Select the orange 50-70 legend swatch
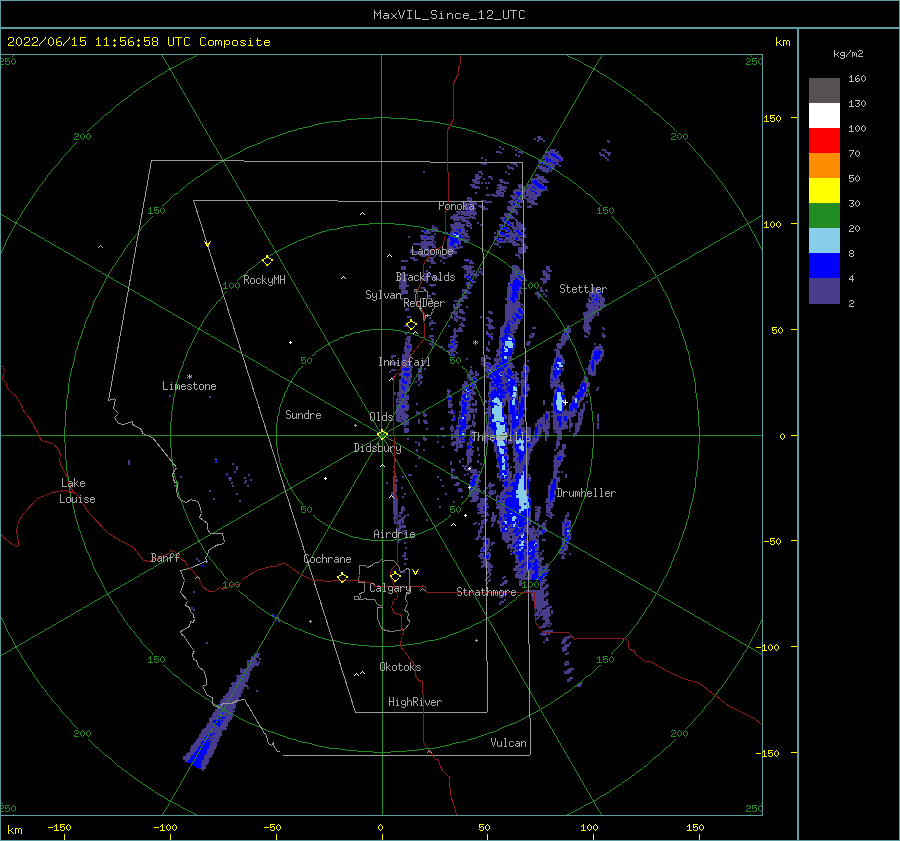 [x=824, y=165]
